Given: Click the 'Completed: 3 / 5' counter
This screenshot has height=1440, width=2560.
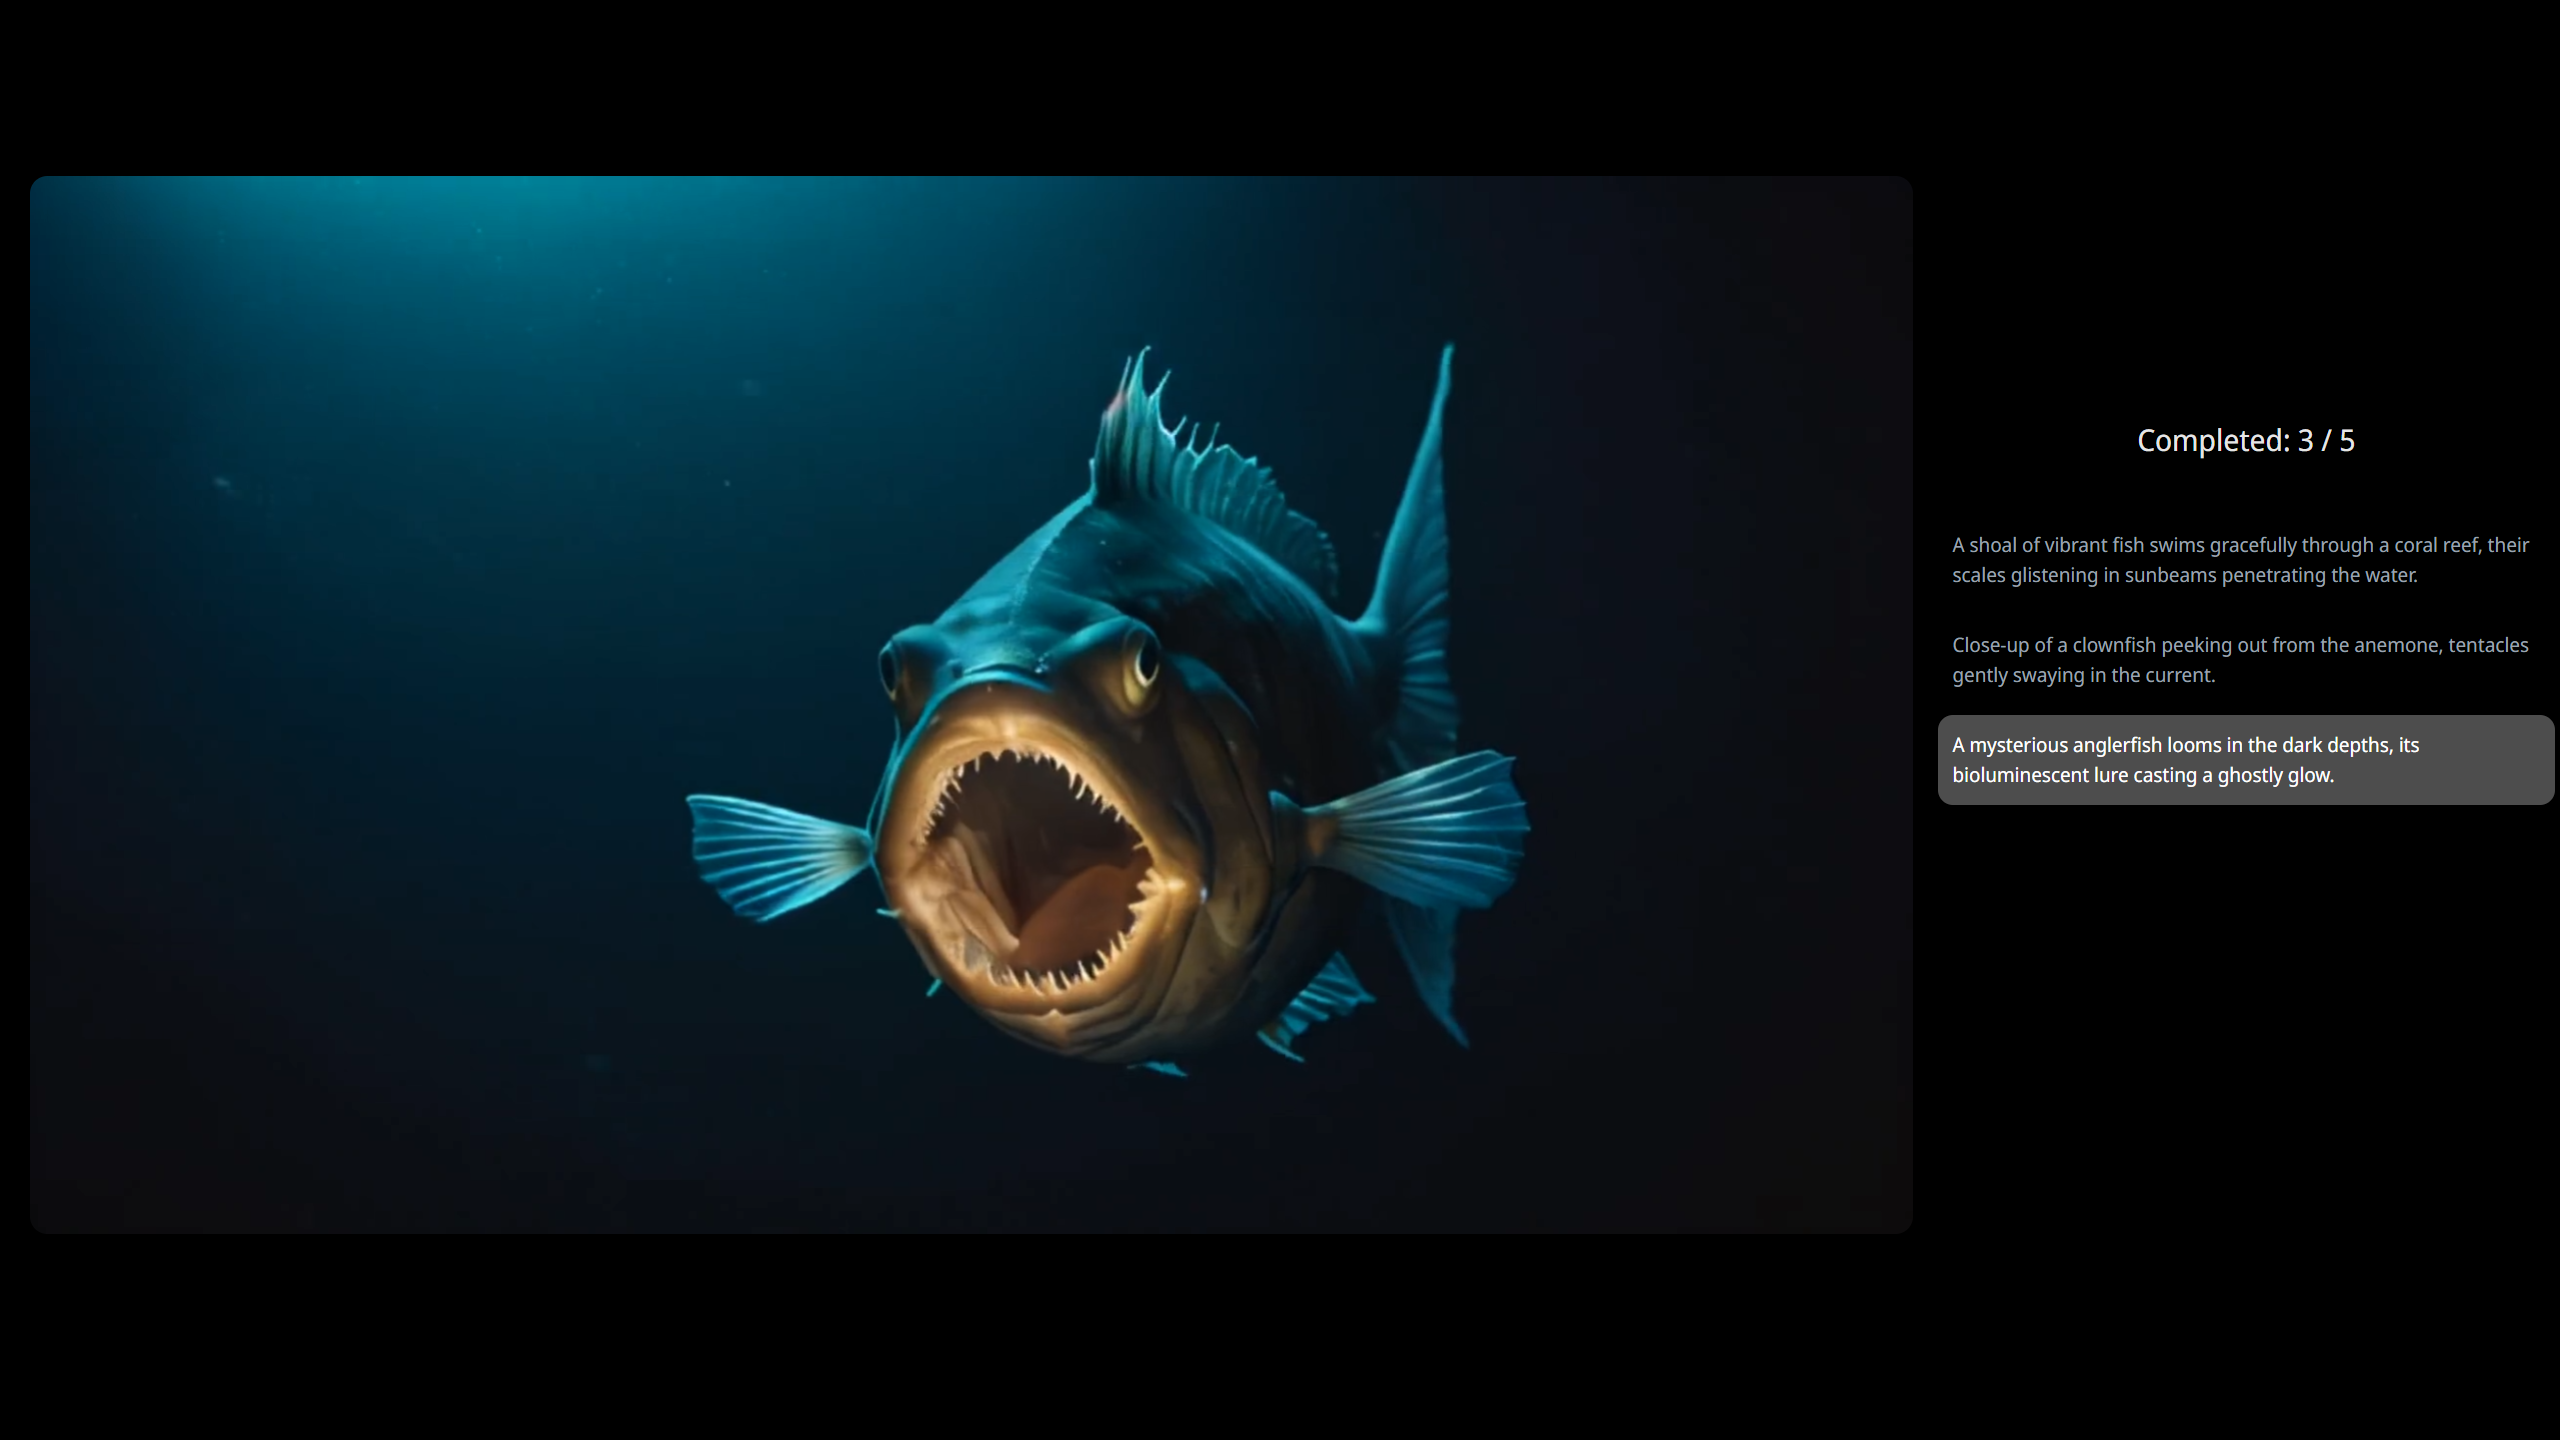Looking at the screenshot, I should pos(2245,440).
